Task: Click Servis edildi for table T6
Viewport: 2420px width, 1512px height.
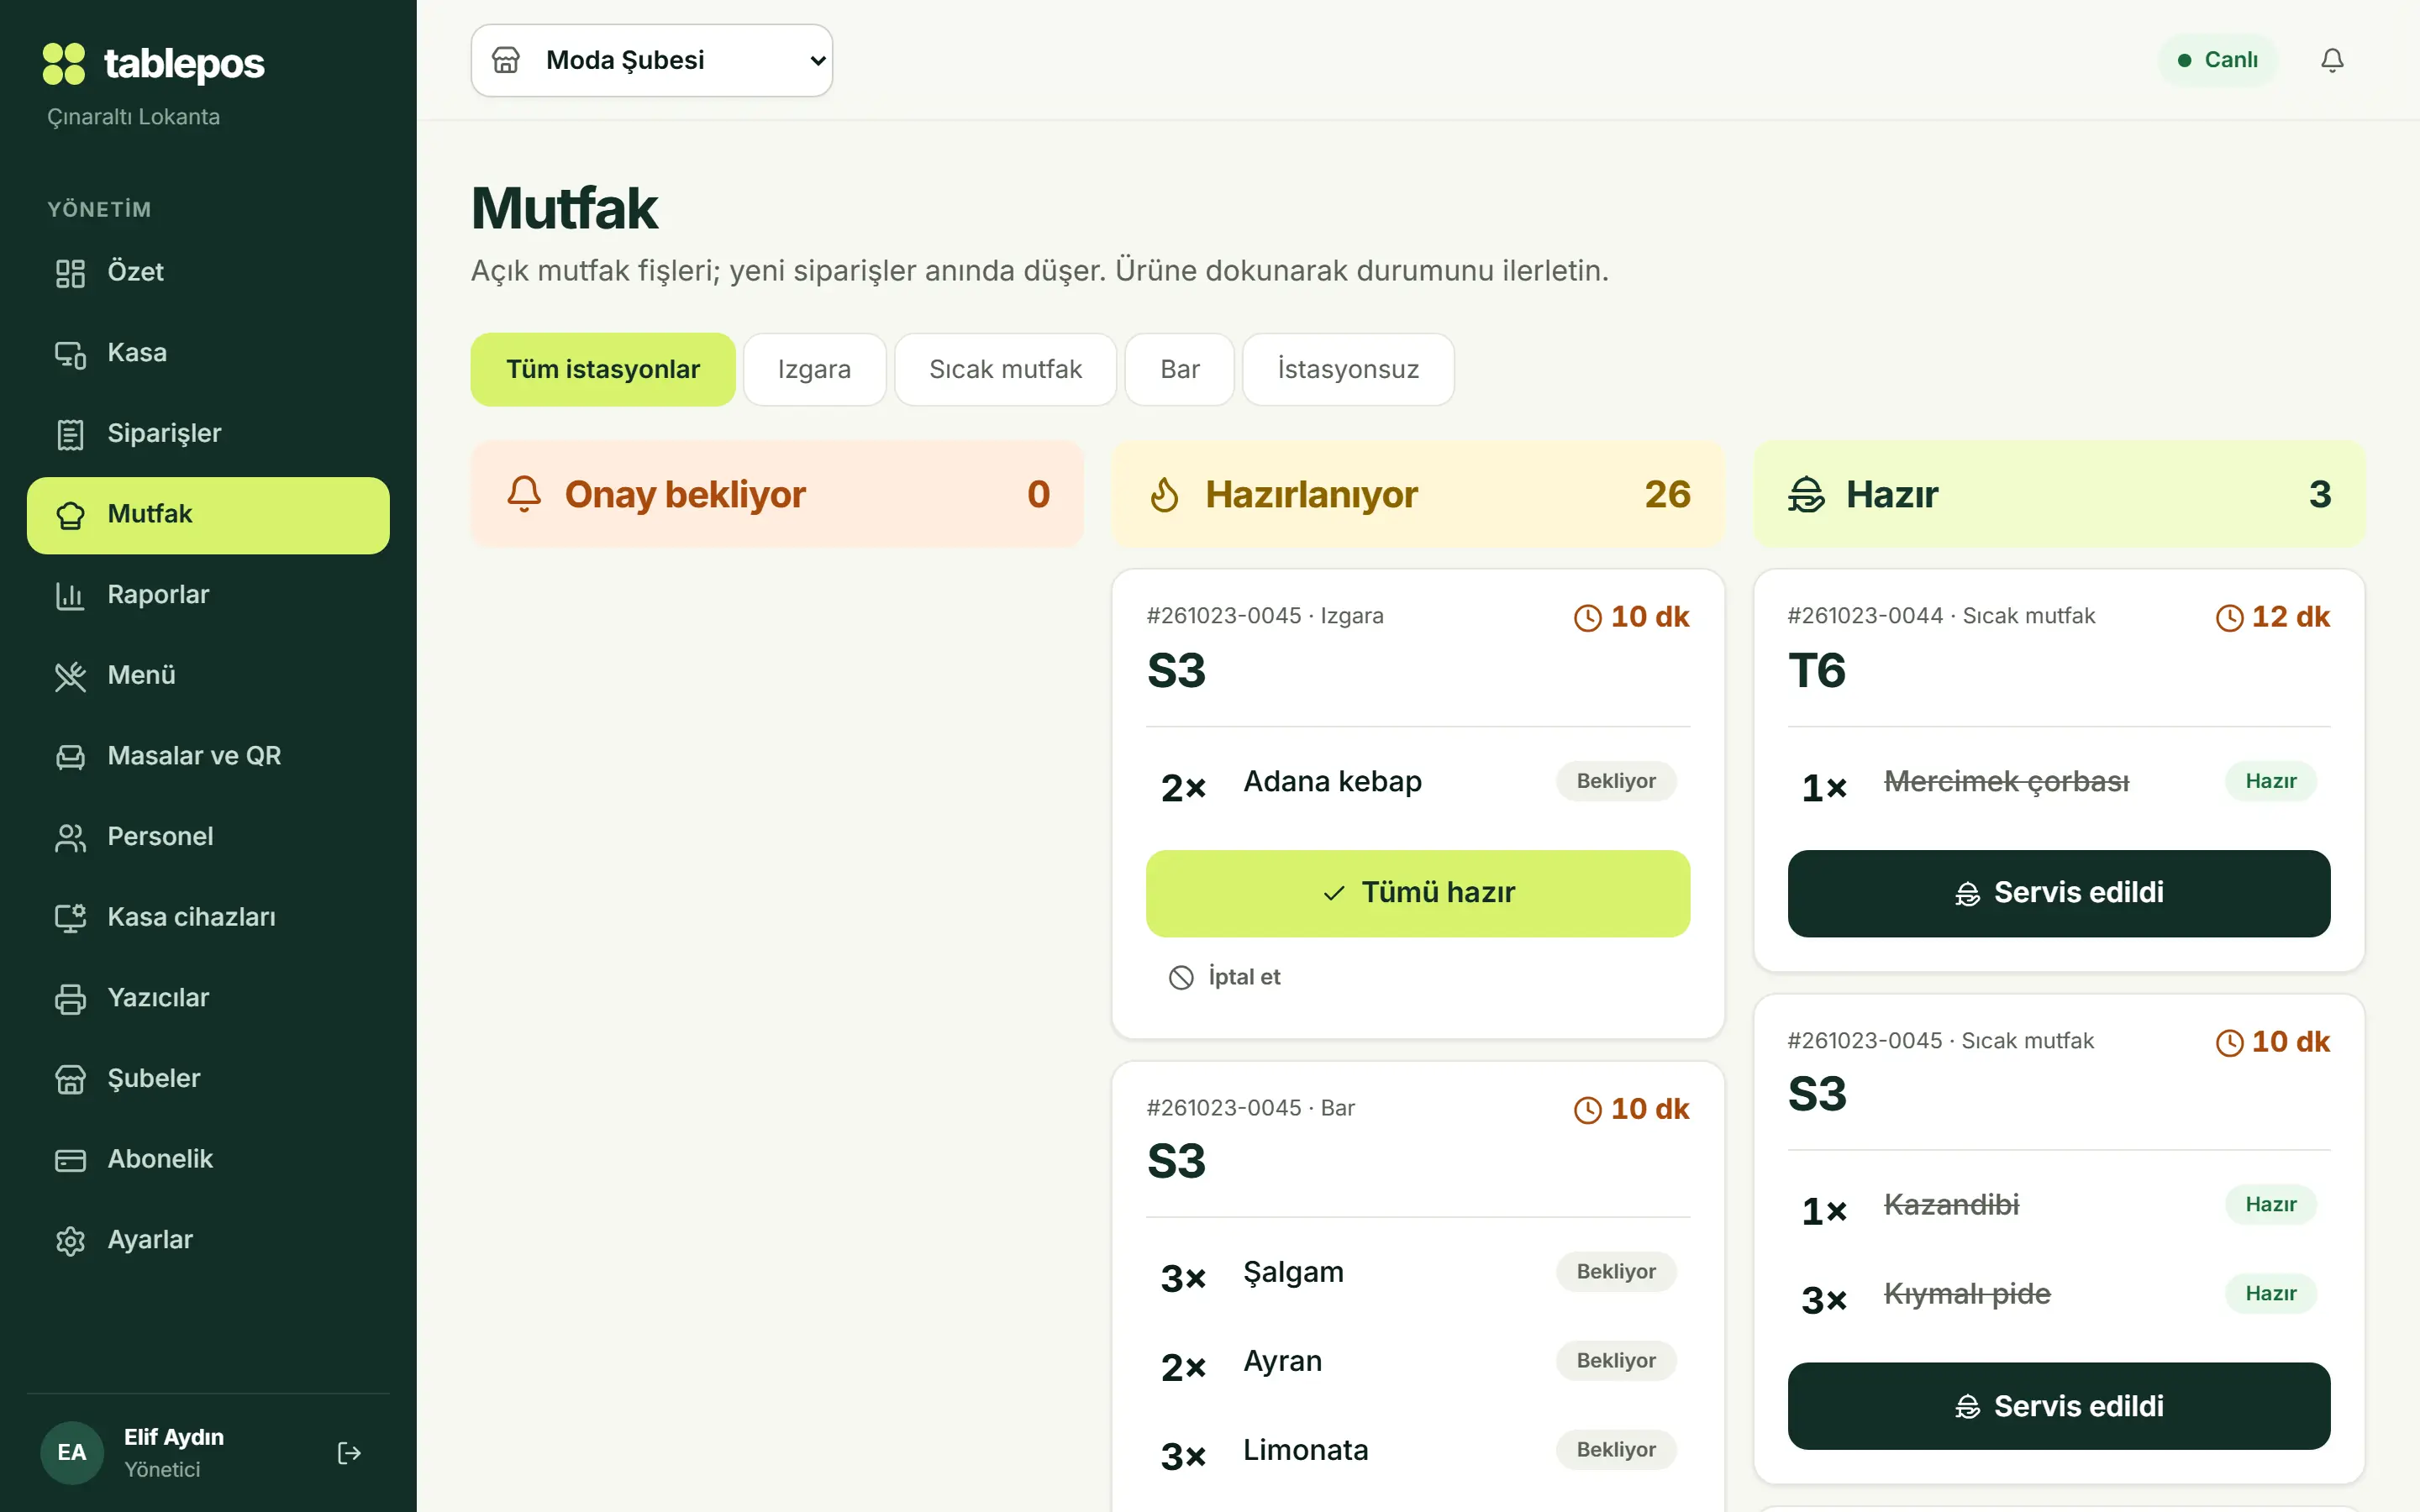Action: (x=2059, y=893)
